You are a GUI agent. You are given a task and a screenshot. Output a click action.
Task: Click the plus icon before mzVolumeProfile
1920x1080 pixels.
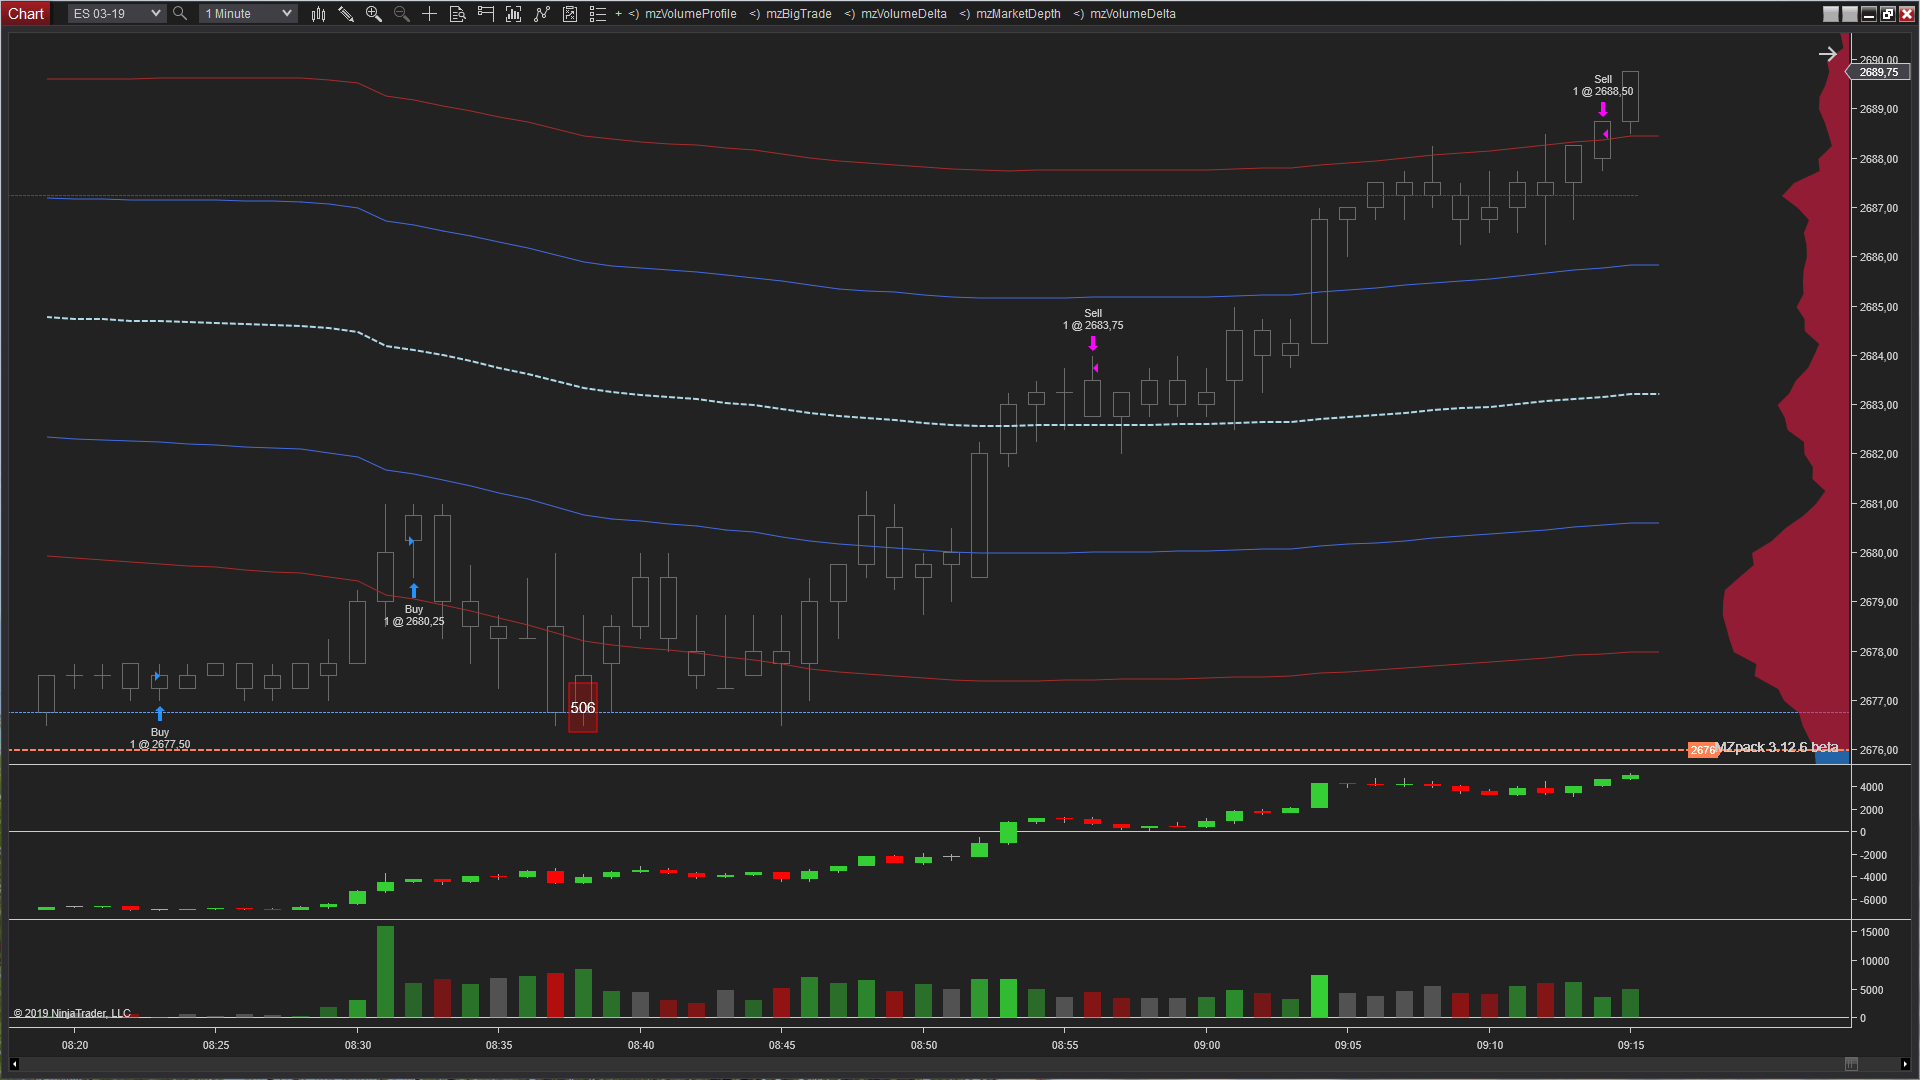coord(619,14)
